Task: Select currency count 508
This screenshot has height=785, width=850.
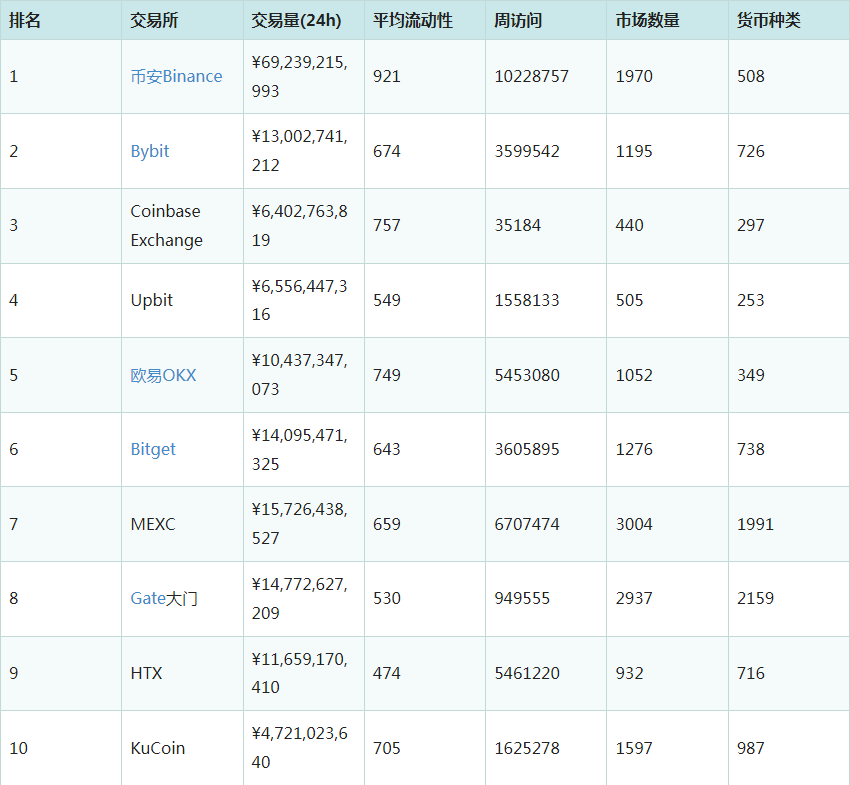Action: (x=751, y=76)
